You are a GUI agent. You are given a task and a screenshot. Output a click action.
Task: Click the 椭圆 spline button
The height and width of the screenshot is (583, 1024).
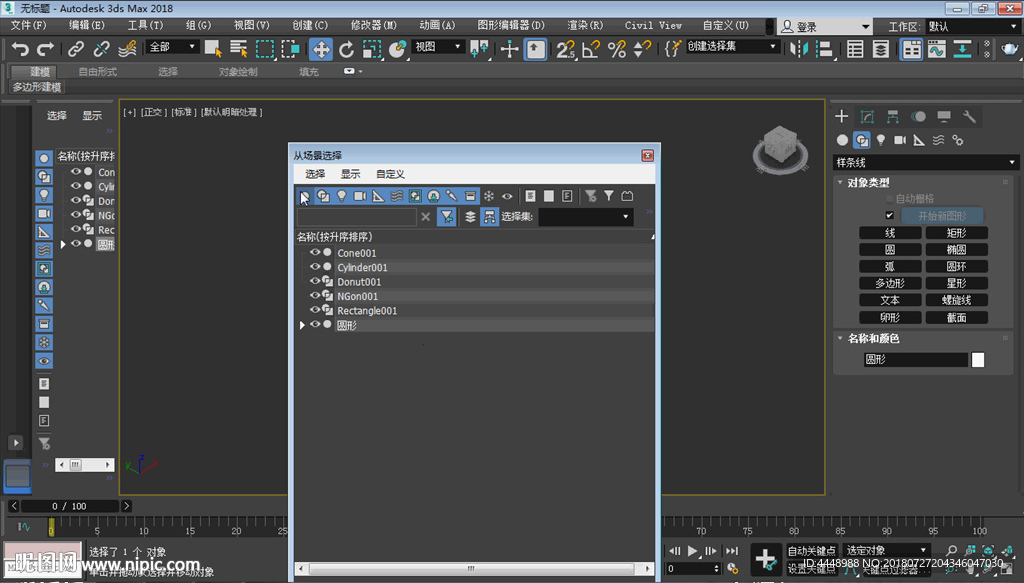point(957,250)
